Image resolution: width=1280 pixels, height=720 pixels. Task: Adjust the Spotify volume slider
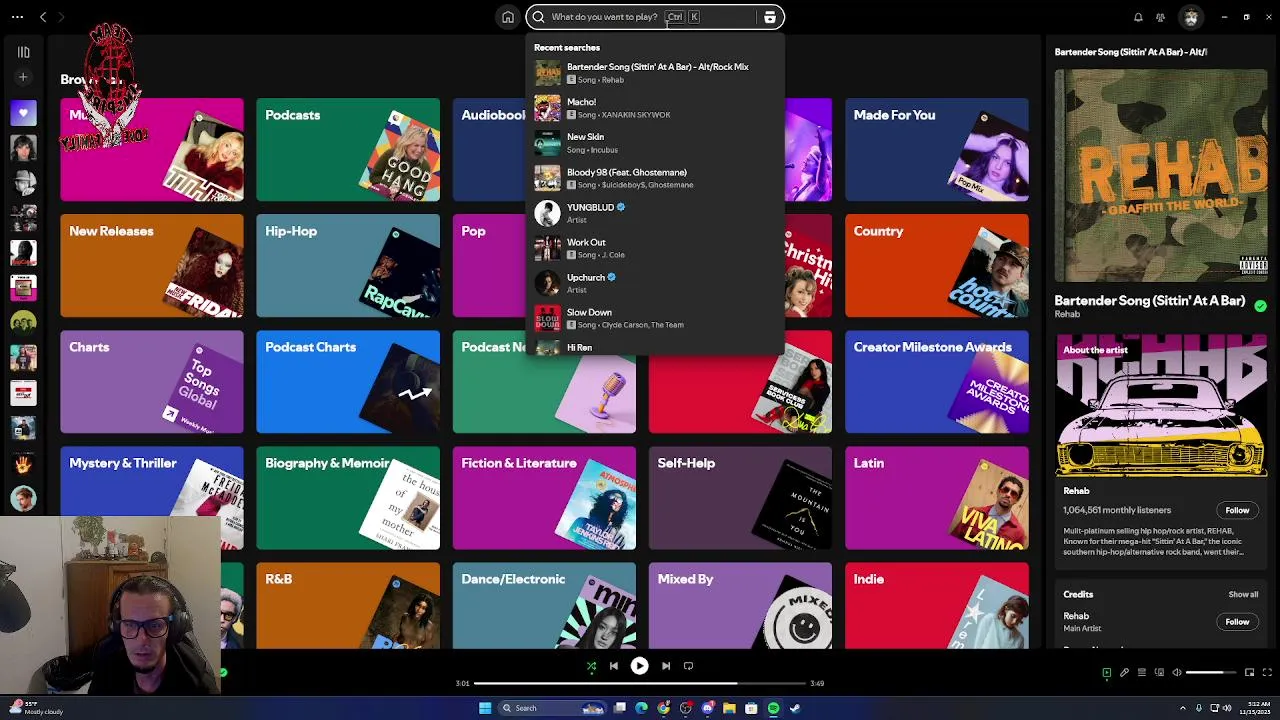1211,673
